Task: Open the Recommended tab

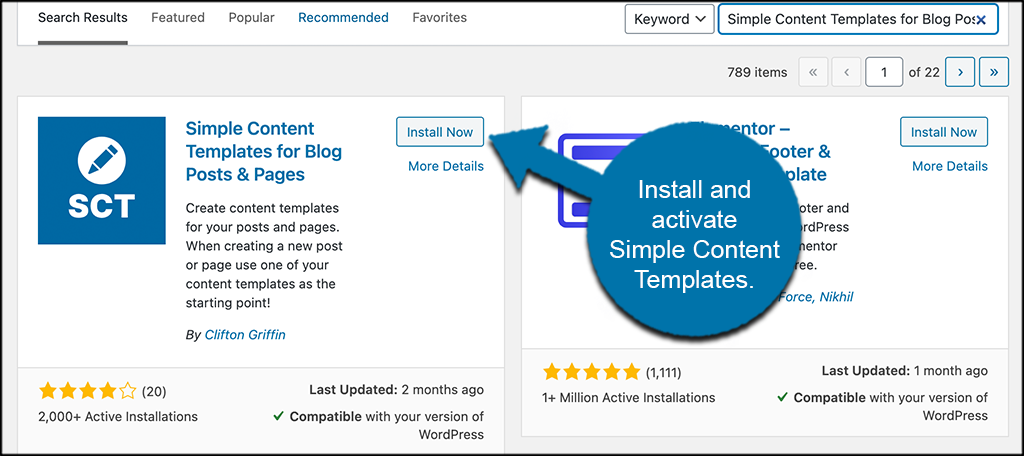Action: coord(344,18)
